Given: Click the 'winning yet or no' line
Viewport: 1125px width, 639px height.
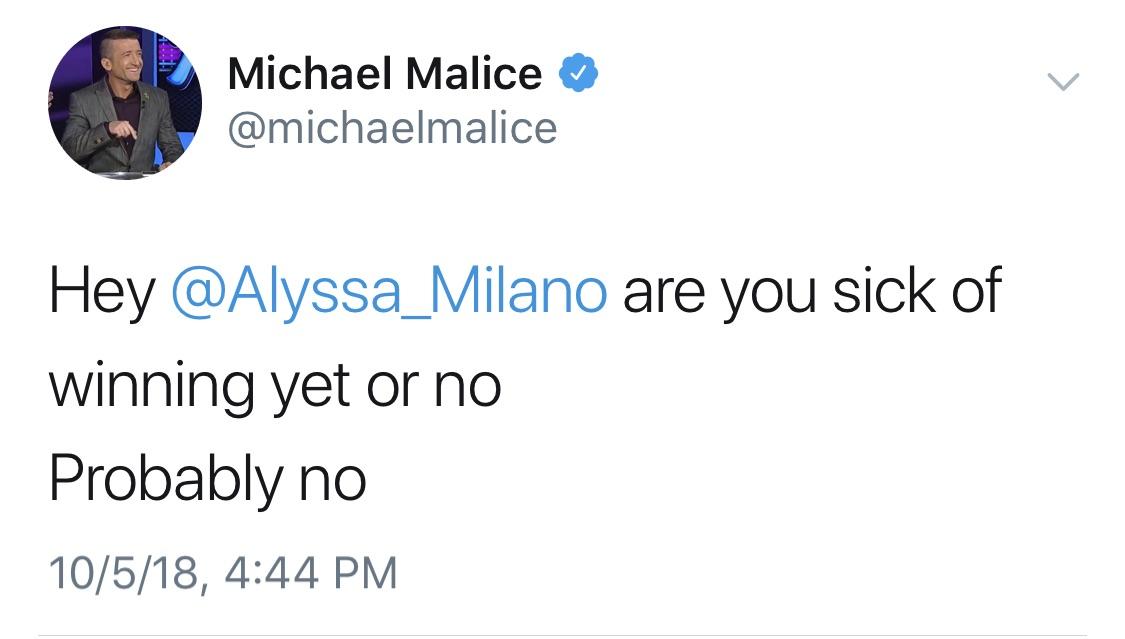Looking at the screenshot, I should (275, 387).
